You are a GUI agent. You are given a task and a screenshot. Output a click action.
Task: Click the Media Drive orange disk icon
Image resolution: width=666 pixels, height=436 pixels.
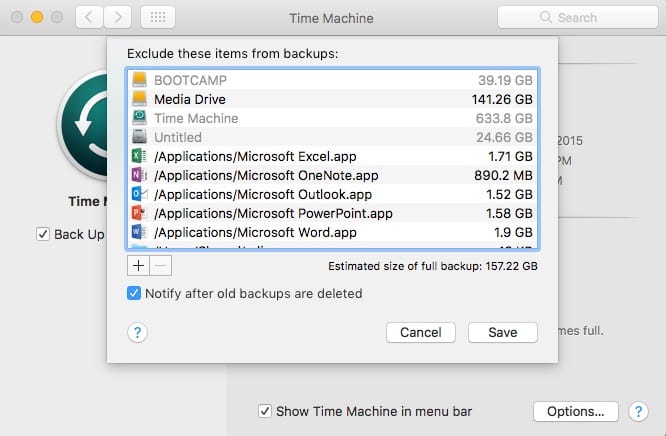tap(139, 99)
